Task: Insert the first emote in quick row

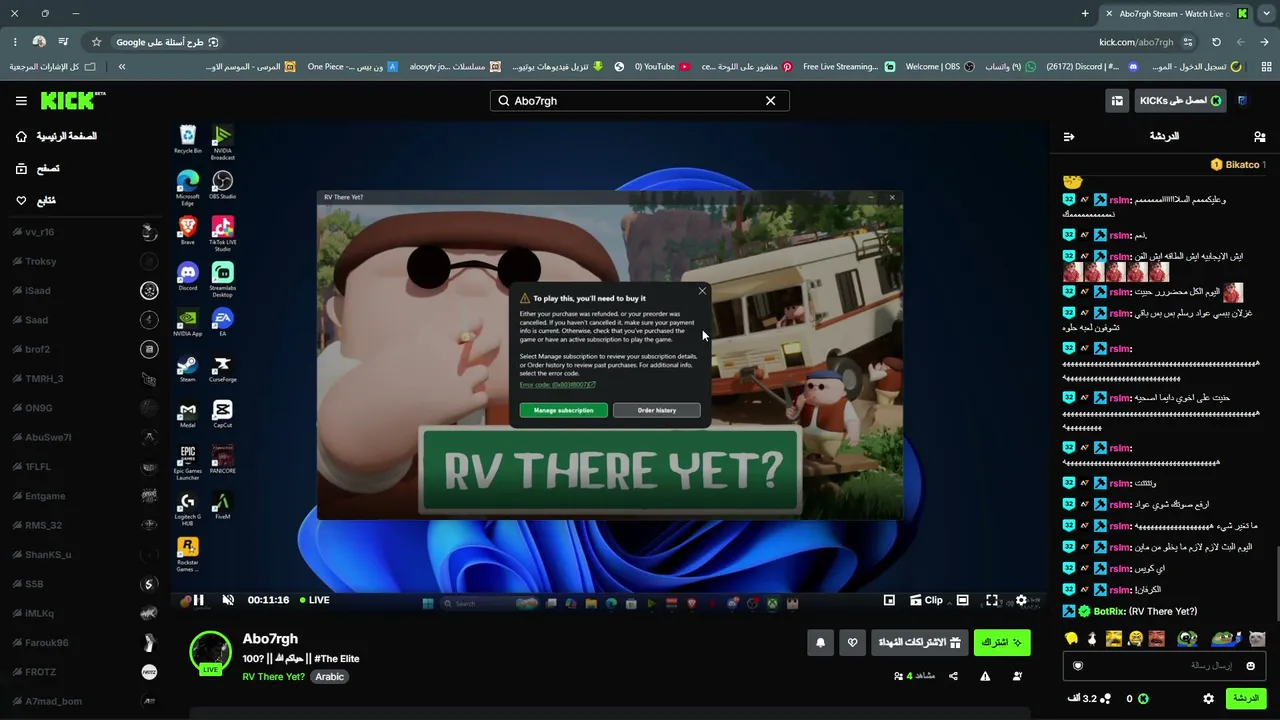Action: coord(1071,639)
